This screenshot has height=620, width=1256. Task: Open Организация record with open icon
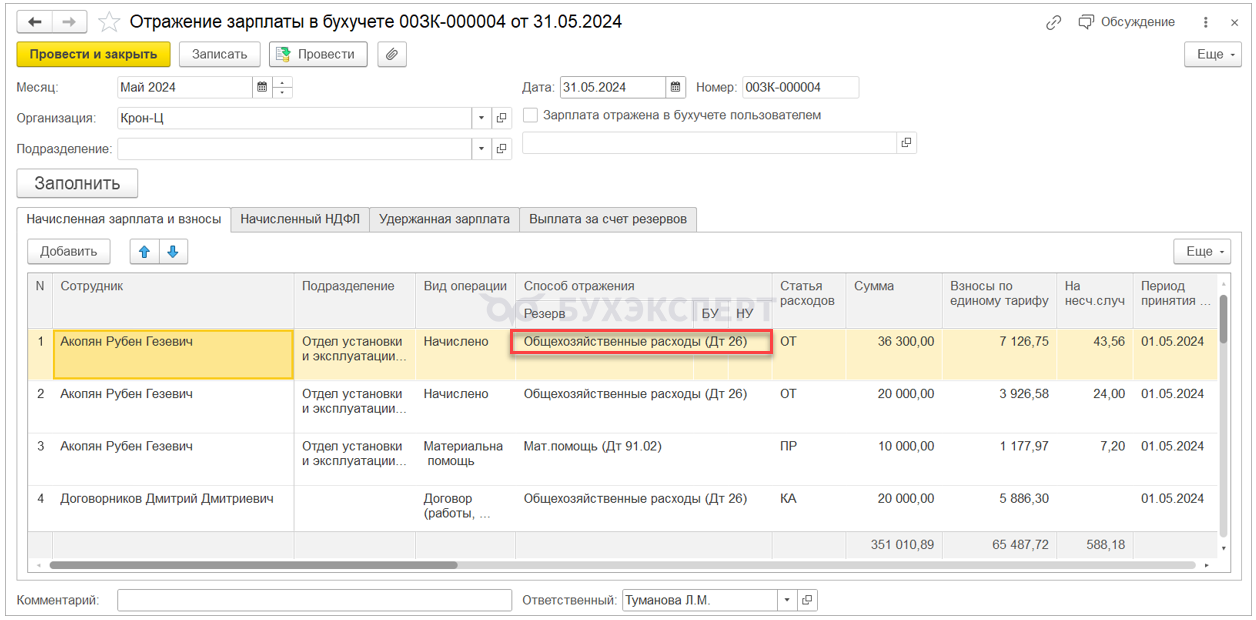click(502, 118)
